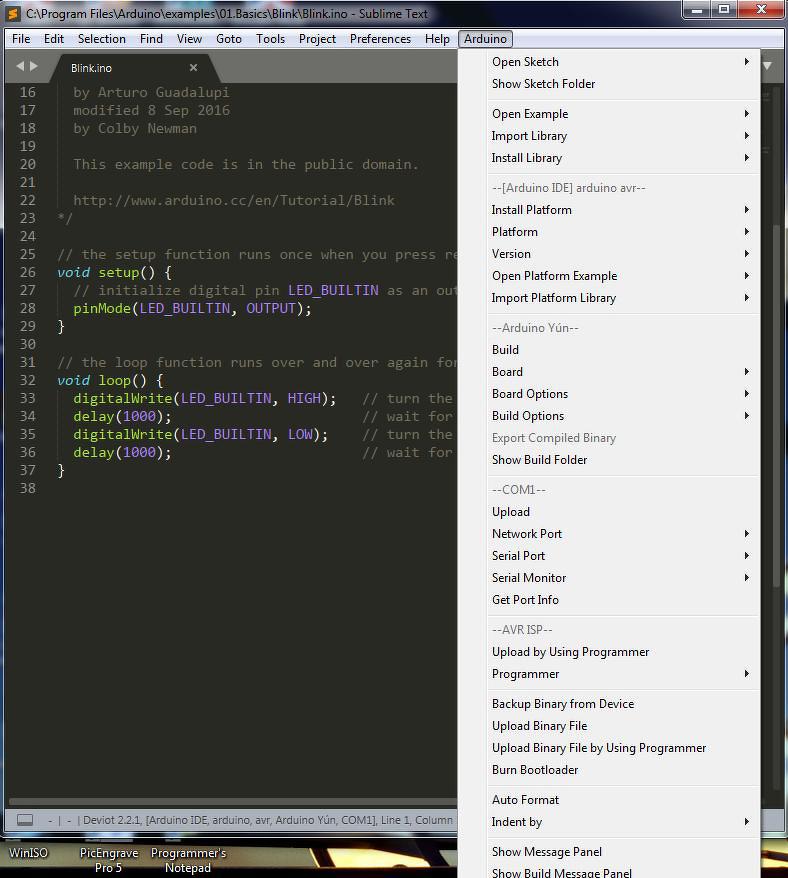Open the Tools menu
The height and width of the screenshot is (878, 788).
271,39
